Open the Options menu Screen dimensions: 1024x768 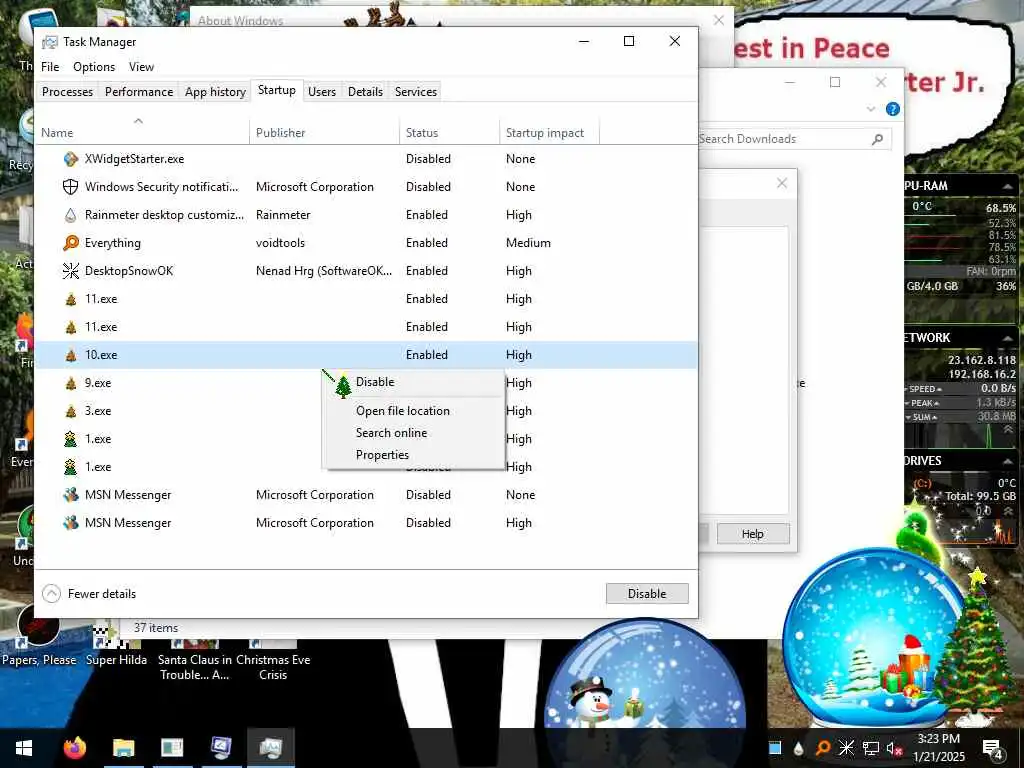click(94, 67)
